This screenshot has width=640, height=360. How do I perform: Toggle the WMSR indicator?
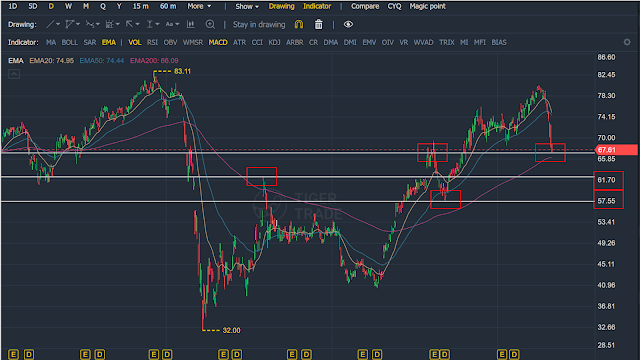[193, 42]
